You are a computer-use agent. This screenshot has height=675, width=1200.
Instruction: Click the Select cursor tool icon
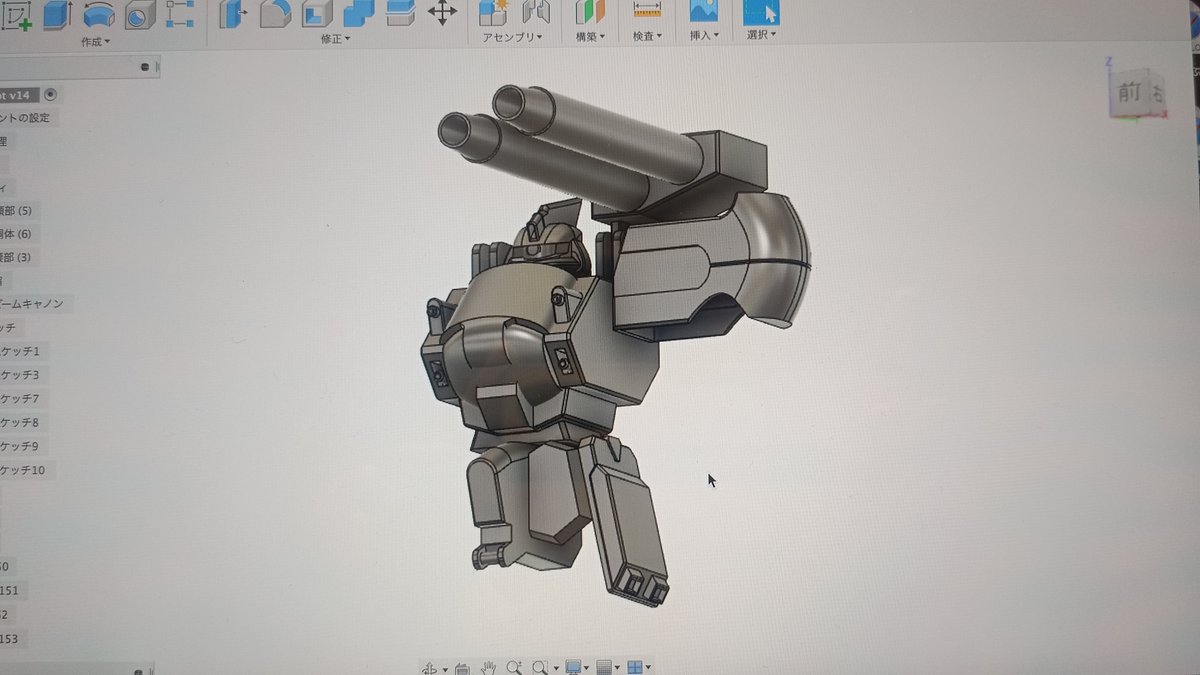(762, 11)
